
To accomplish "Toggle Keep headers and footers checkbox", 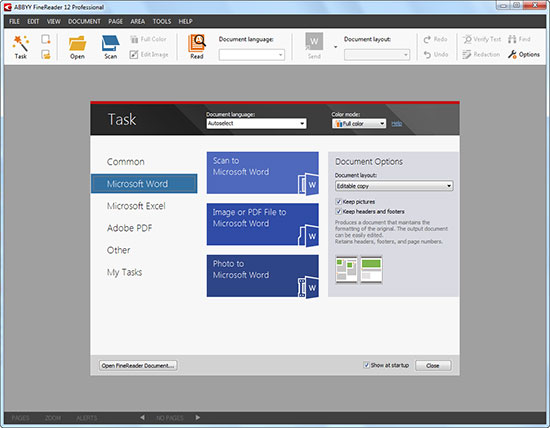I will pyautogui.click(x=338, y=212).
